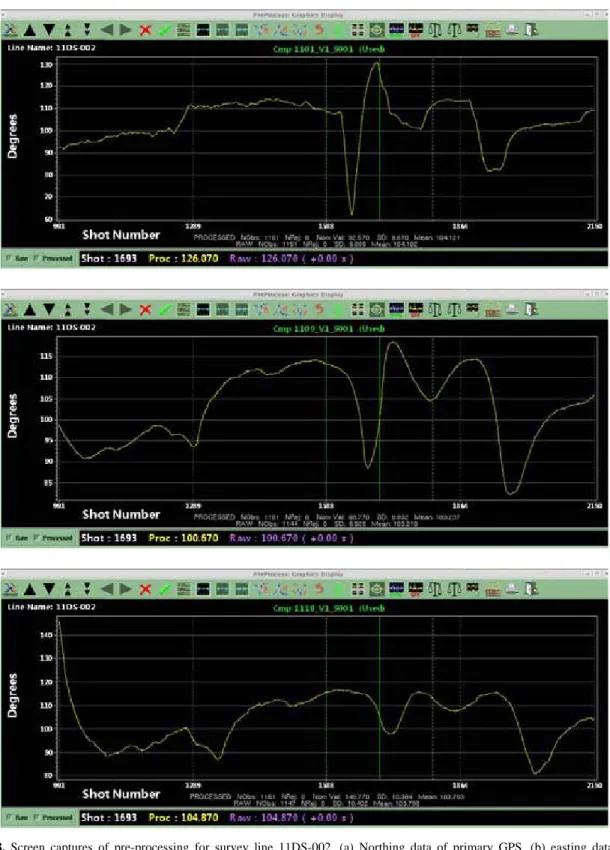The image size is (610, 850).
Task: Click 'Shot Number' axis label in Cmp 1100 window
Action: [x=121, y=514]
